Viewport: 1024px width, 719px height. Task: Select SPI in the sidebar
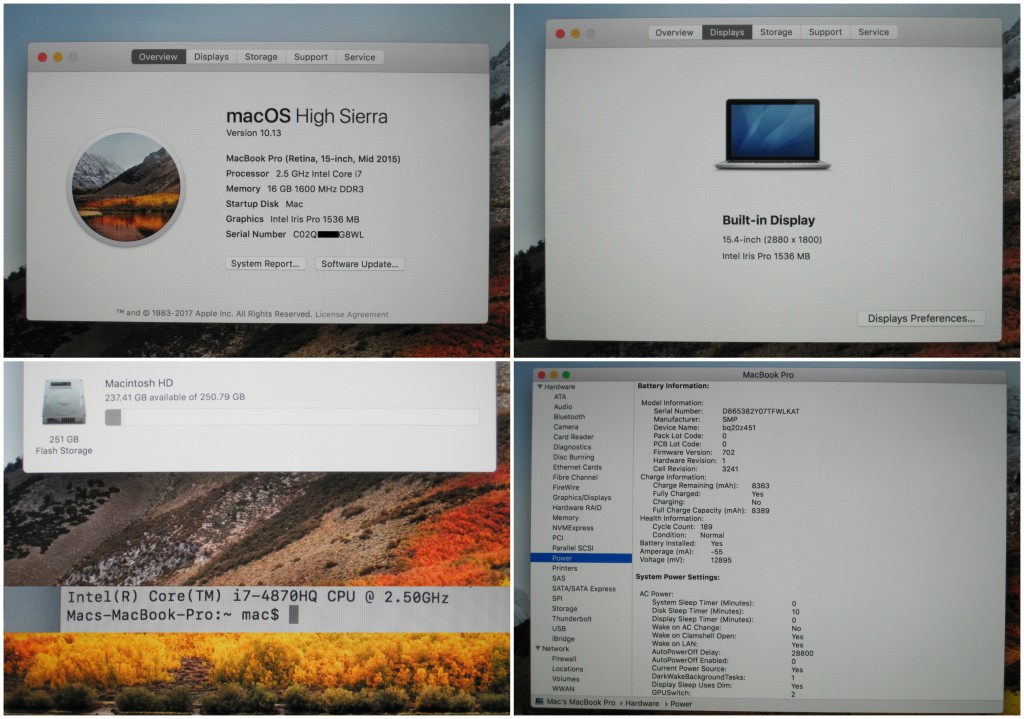click(x=557, y=598)
